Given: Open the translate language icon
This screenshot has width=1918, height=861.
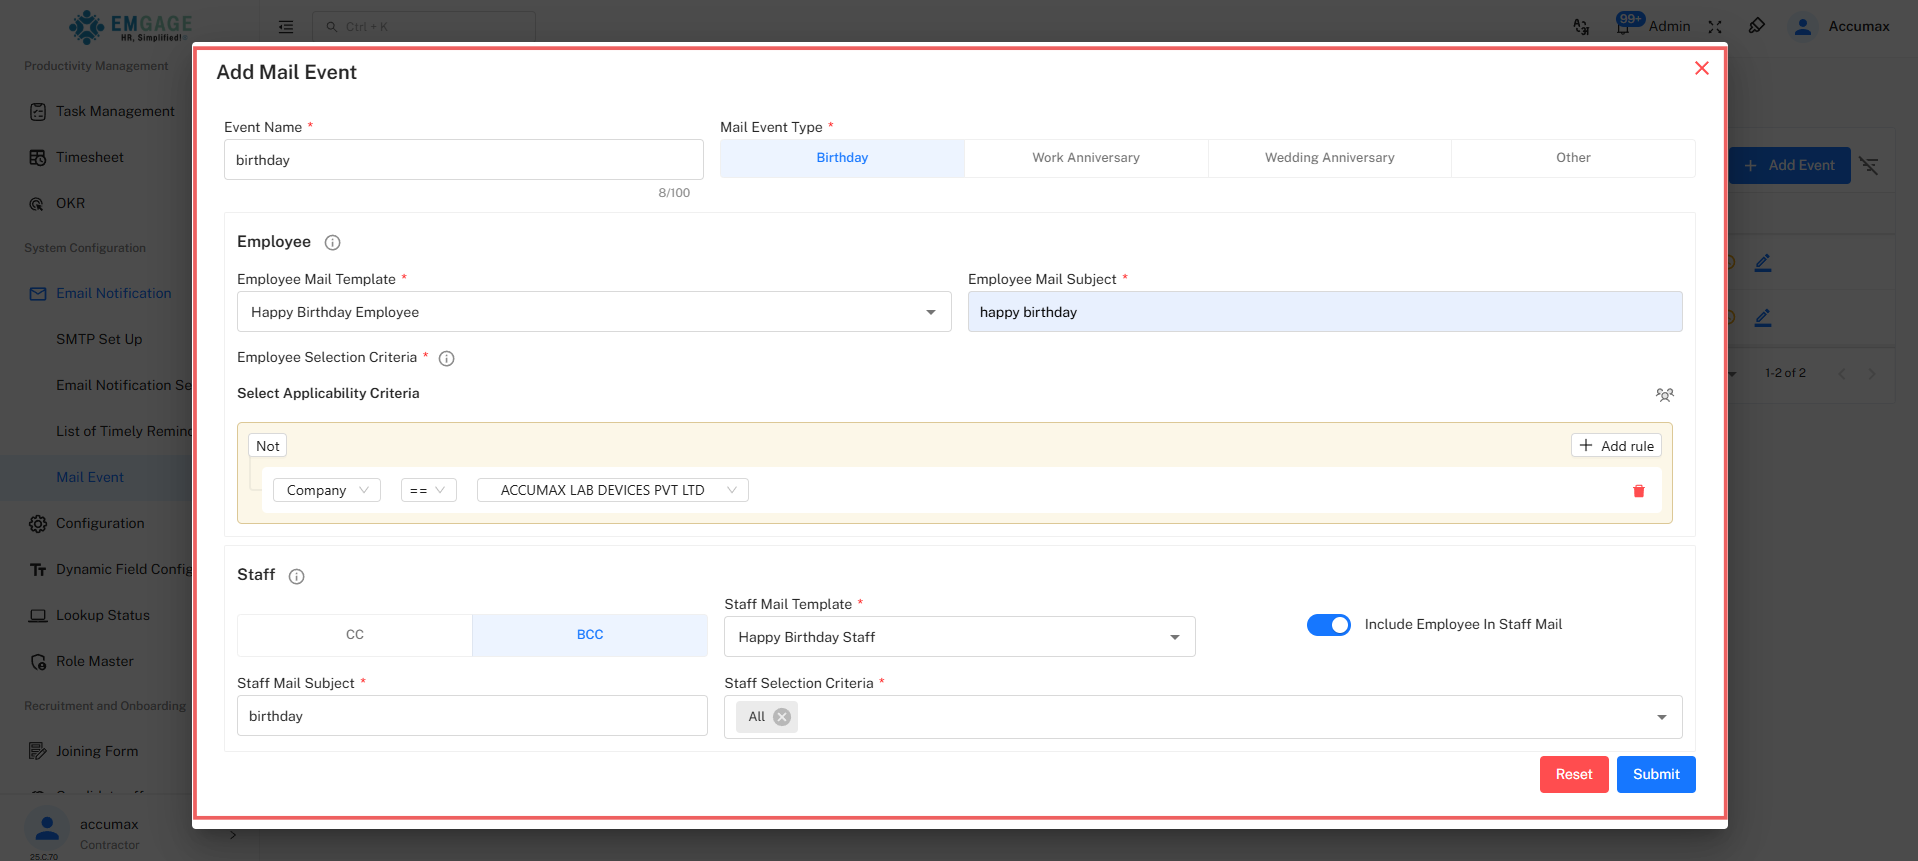Looking at the screenshot, I should click(x=1581, y=27).
